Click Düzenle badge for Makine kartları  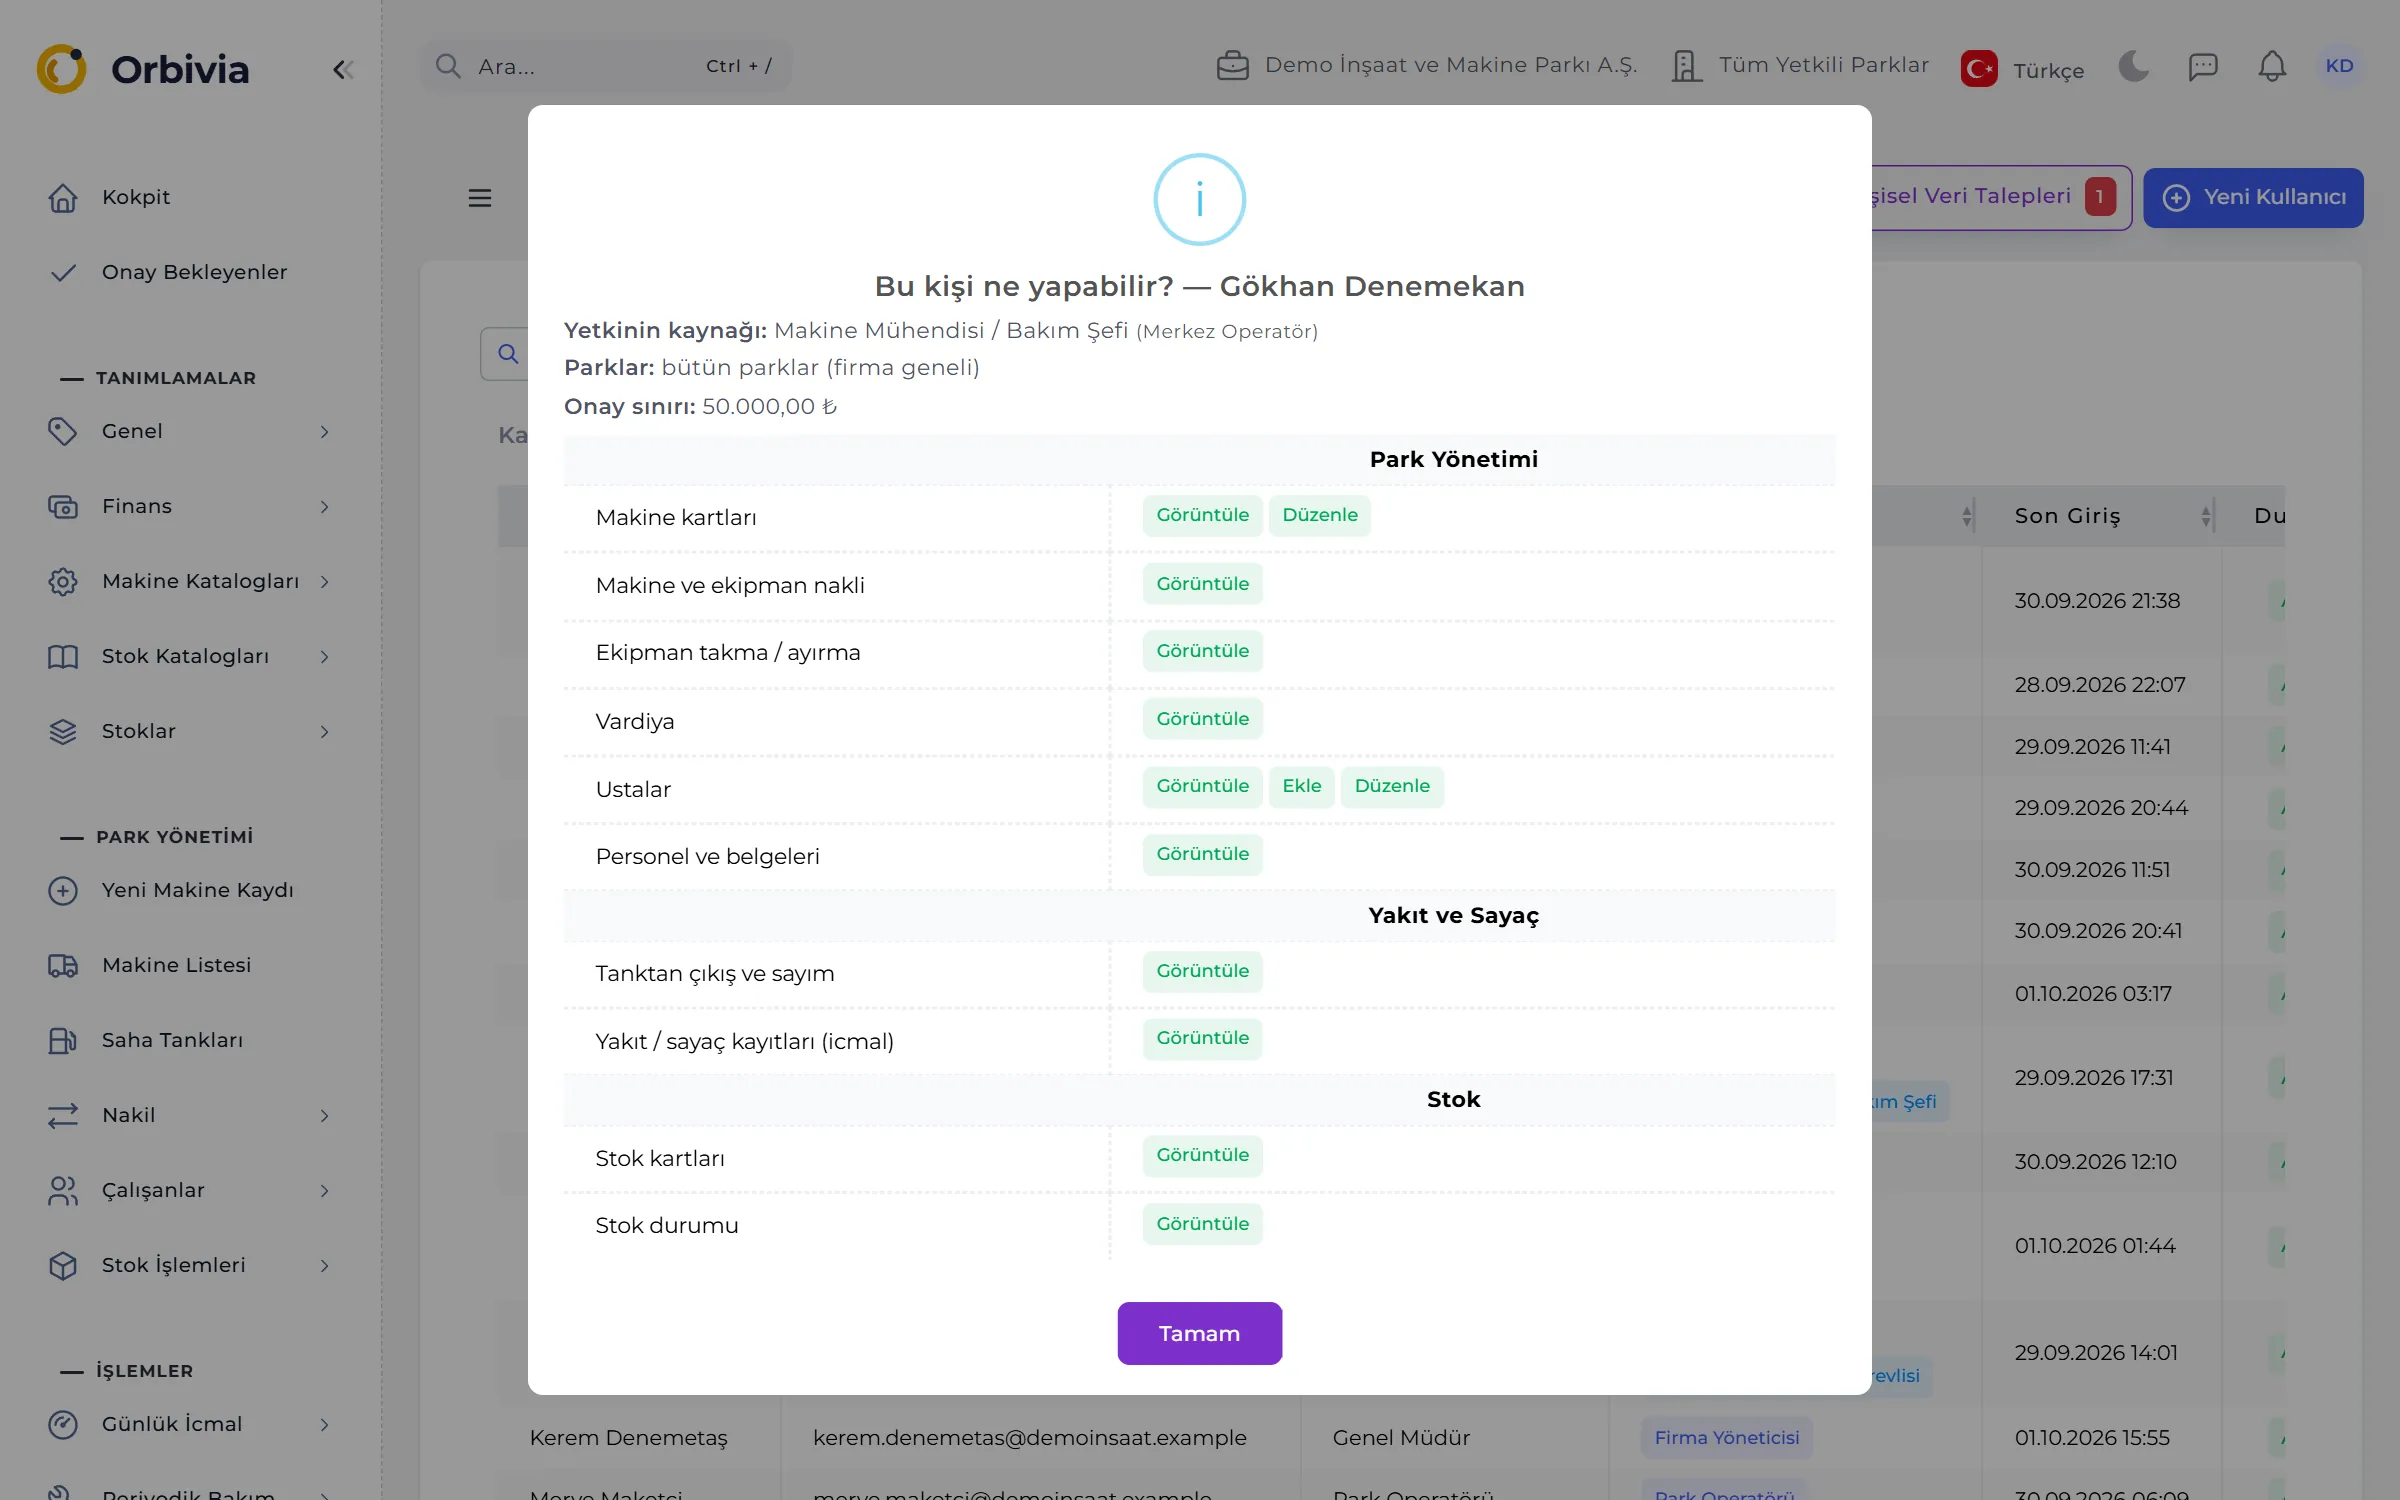pos(1319,515)
